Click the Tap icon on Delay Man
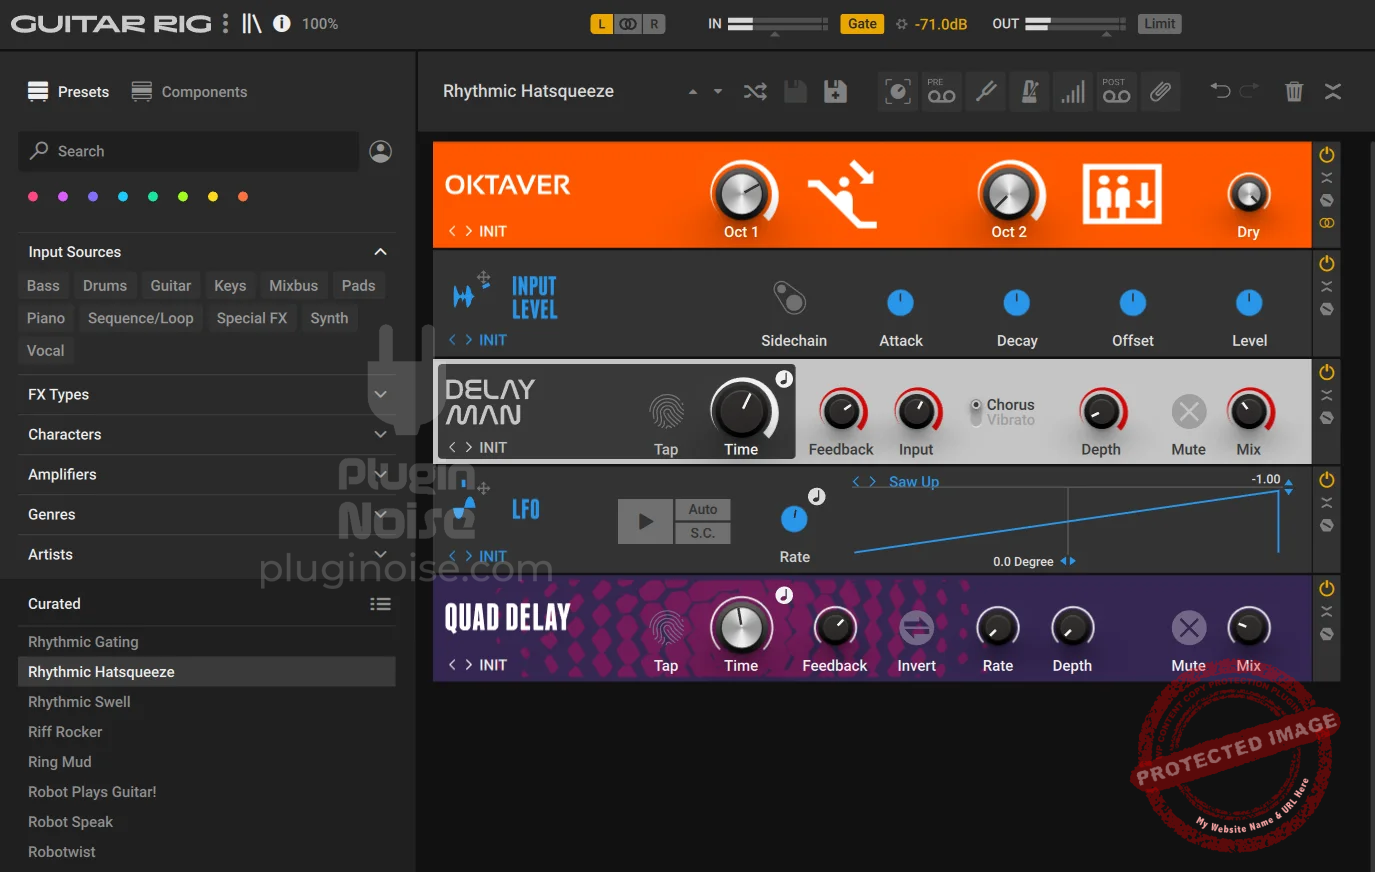The height and width of the screenshot is (872, 1375). point(666,411)
